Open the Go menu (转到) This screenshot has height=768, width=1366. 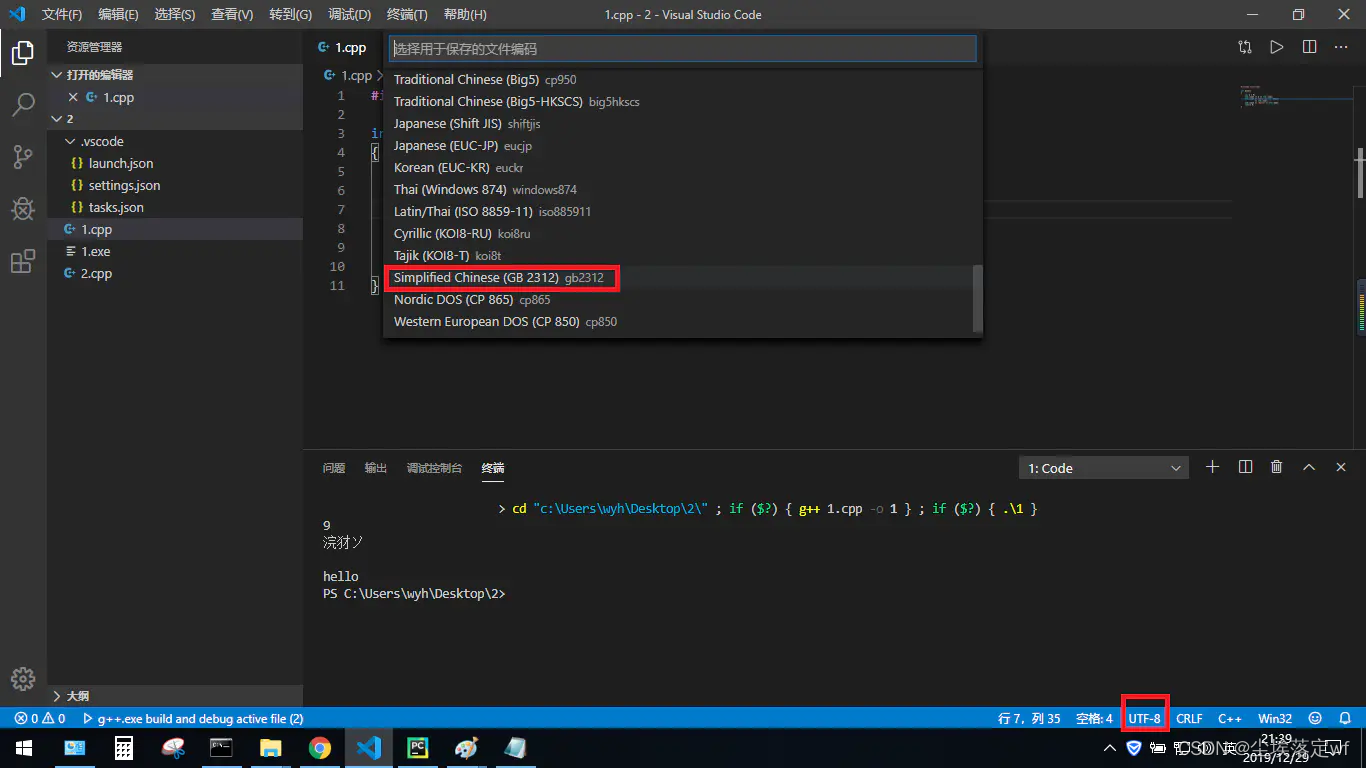pyautogui.click(x=290, y=15)
